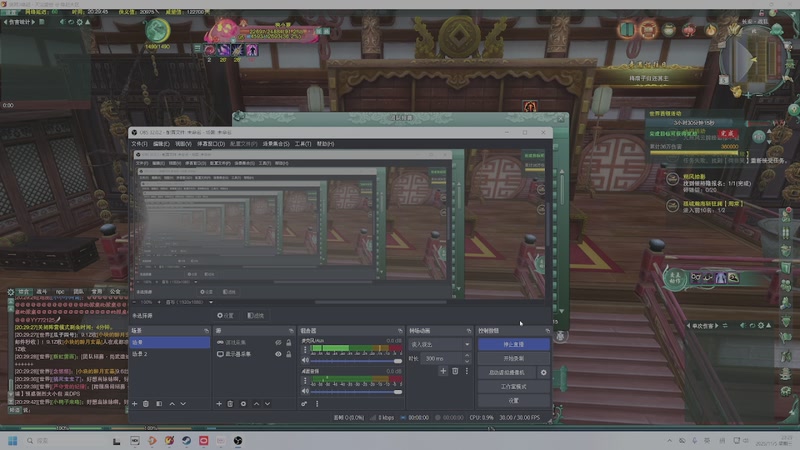Switch game chat to npc tab
This screenshot has height=450, width=800.
60,292
